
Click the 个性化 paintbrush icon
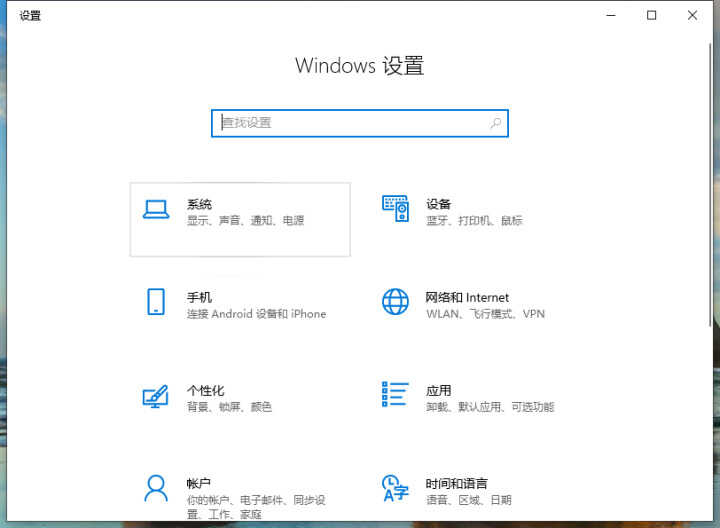pos(155,396)
